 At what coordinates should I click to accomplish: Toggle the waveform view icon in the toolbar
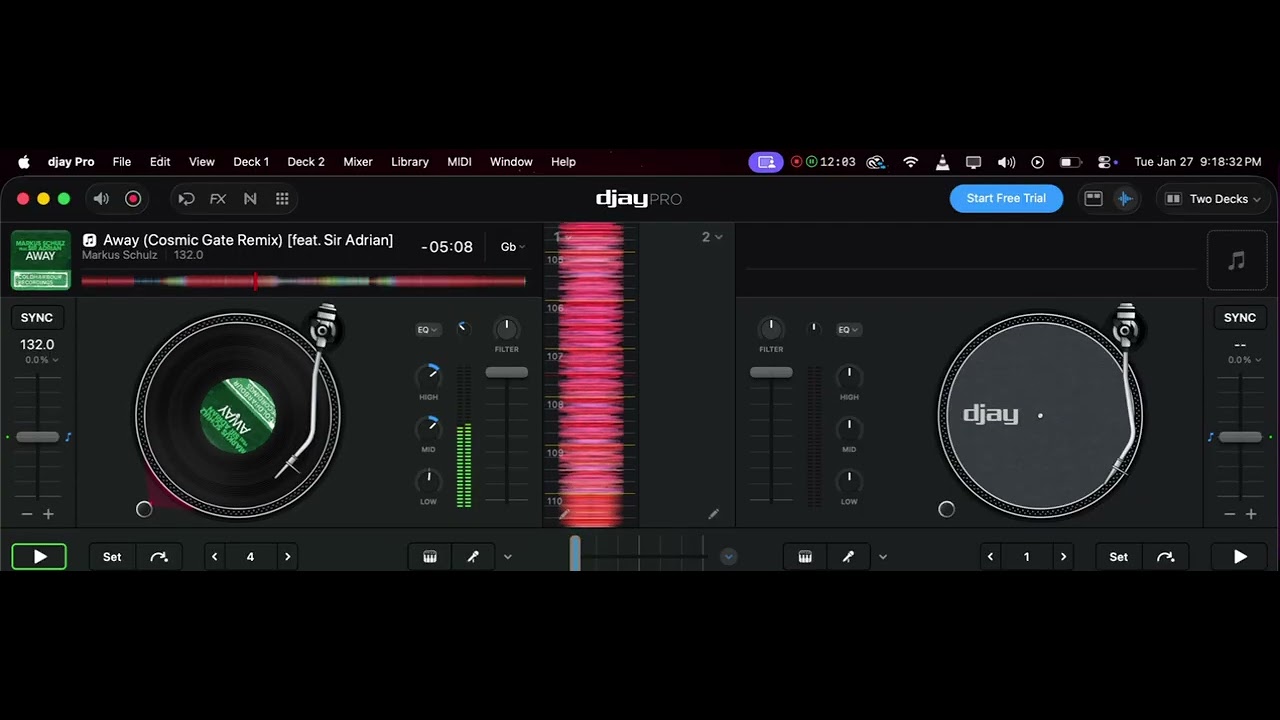(1125, 199)
